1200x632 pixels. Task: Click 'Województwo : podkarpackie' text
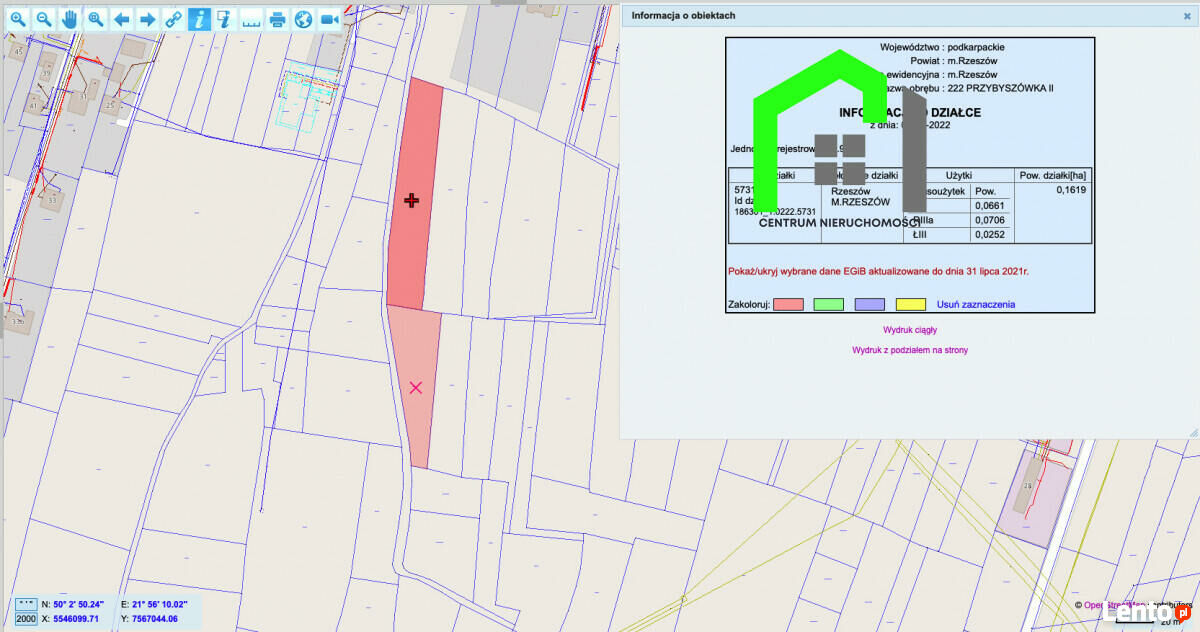[x=942, y=47]
